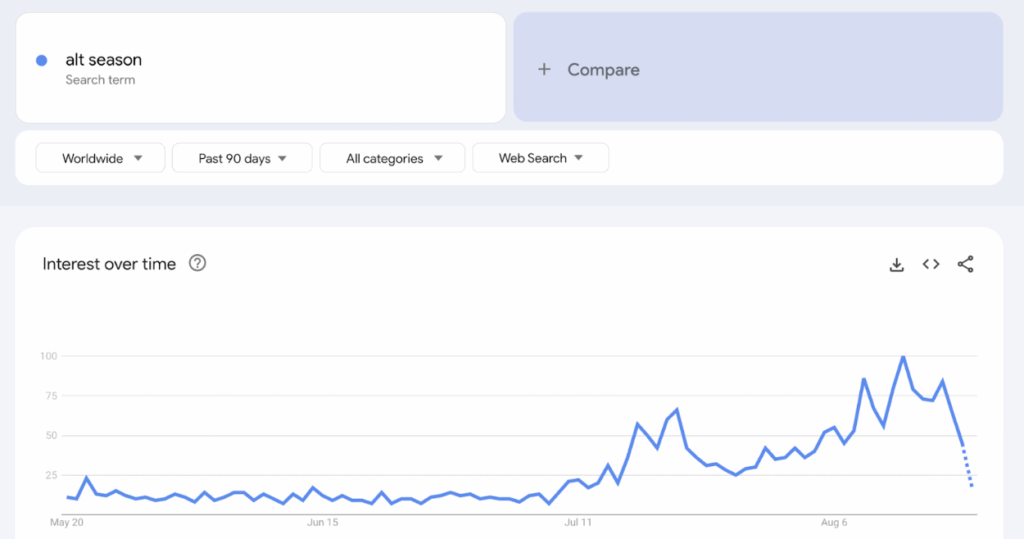
Task: Open the Worldwide region dropdown
Action: click(x=101, y=158)
